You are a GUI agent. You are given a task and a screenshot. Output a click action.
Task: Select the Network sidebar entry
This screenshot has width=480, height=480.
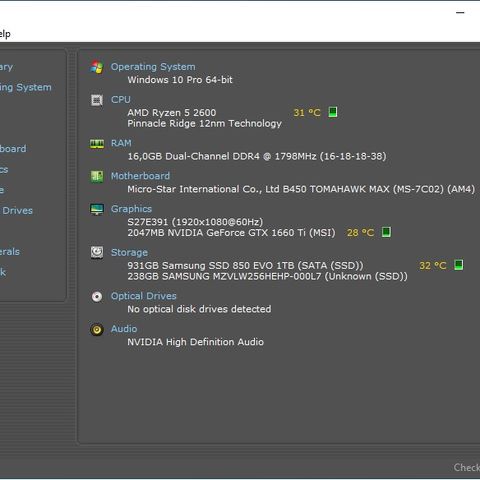[3, 272]
